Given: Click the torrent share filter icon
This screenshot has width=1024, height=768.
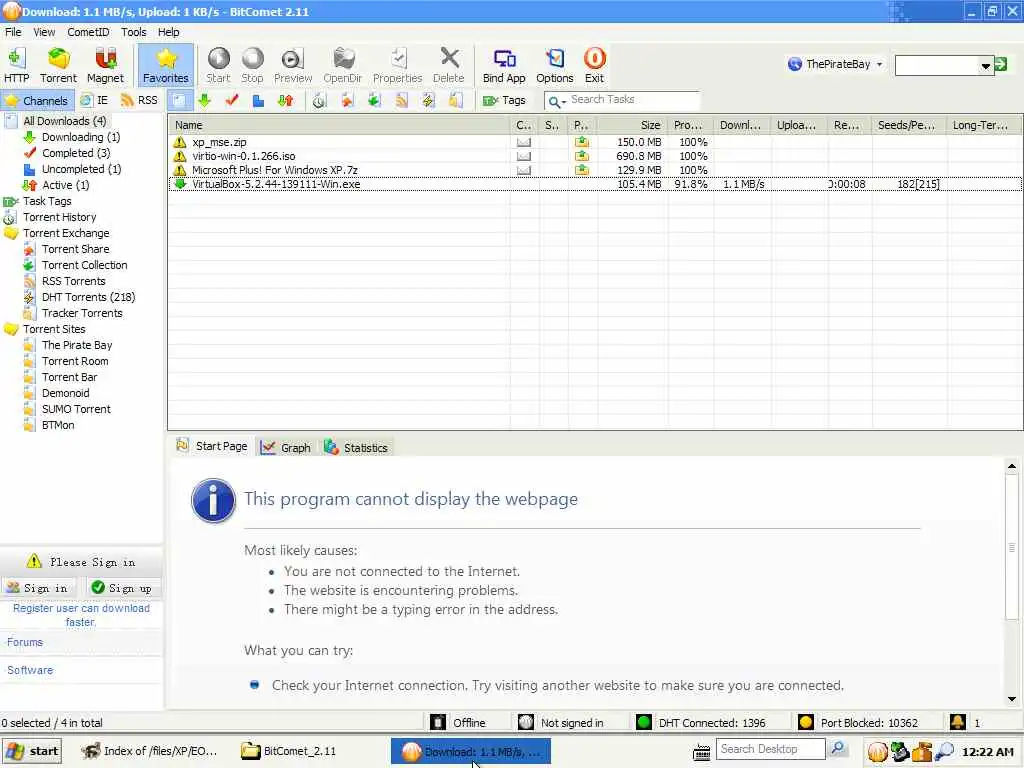Looking at the screenshot, I should [x=347, y=101].
